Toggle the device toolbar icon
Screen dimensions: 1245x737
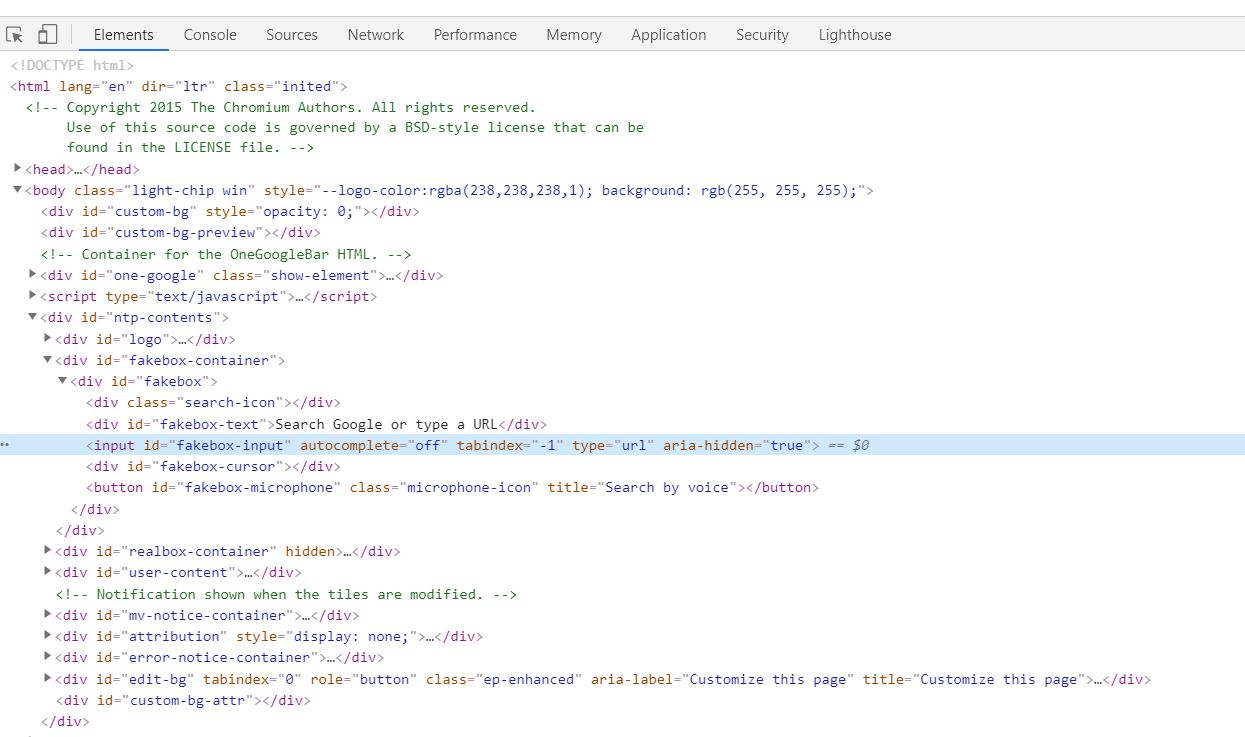click(x=47, y=35)
